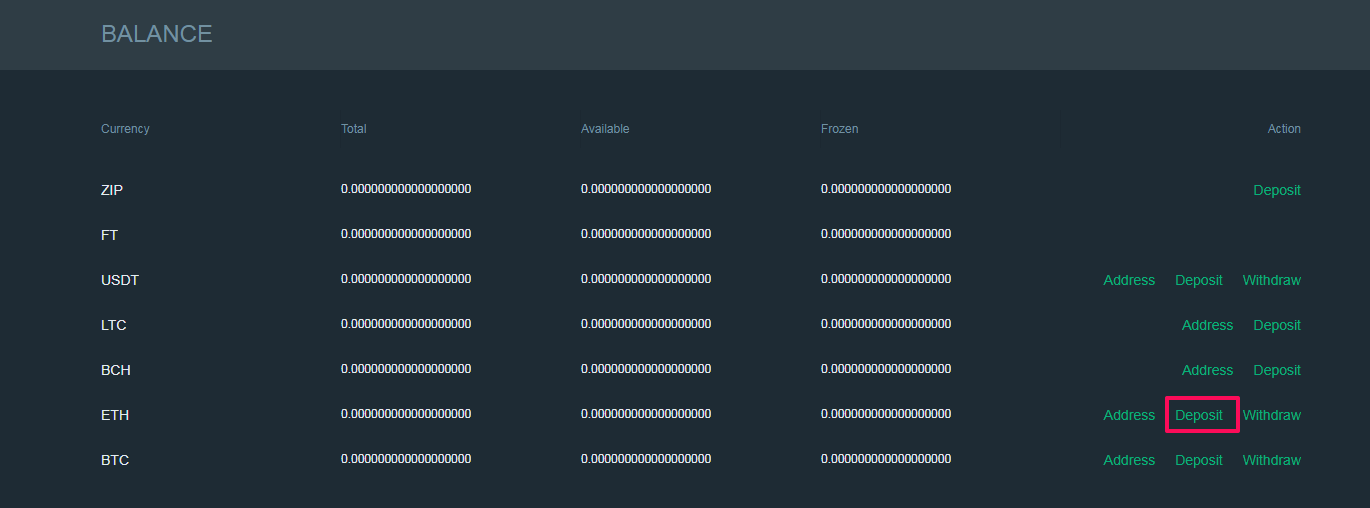The height and width of the screenshot is (508, 1370).
Task: Open the USDT Address link
Action: click(1129, 280)
